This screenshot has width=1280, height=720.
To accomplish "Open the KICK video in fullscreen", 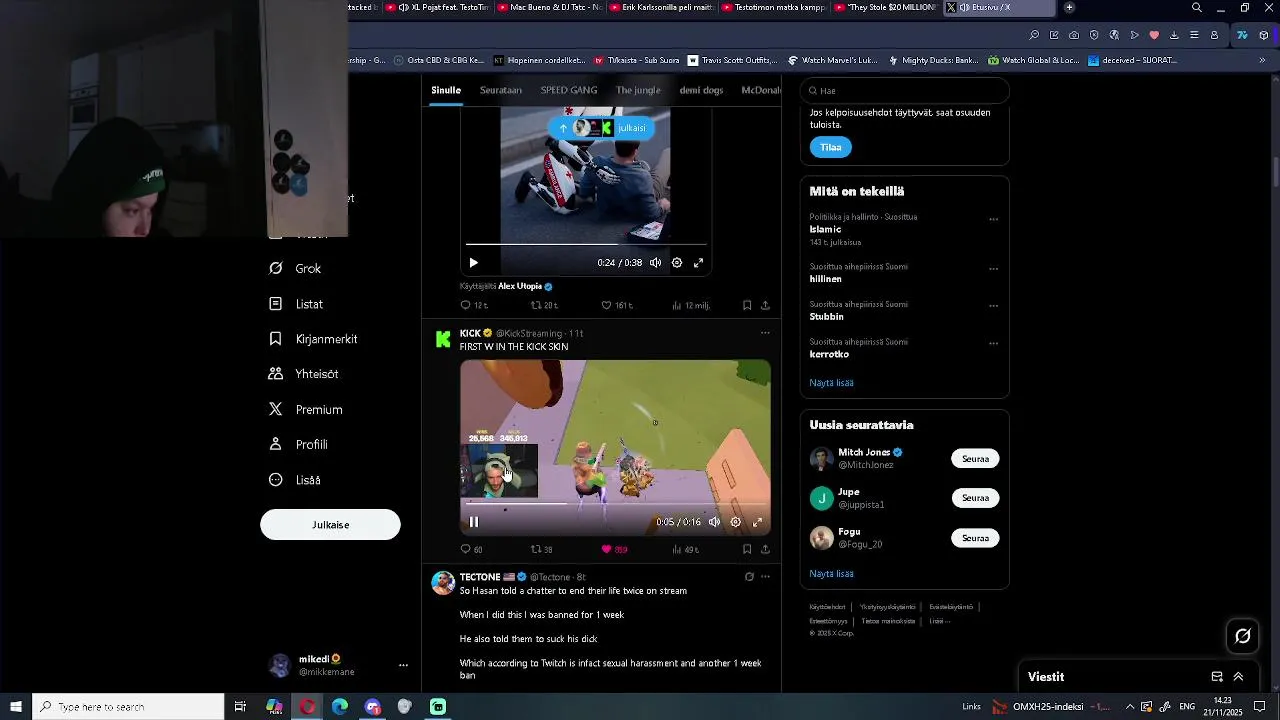I will pos(757,522).
